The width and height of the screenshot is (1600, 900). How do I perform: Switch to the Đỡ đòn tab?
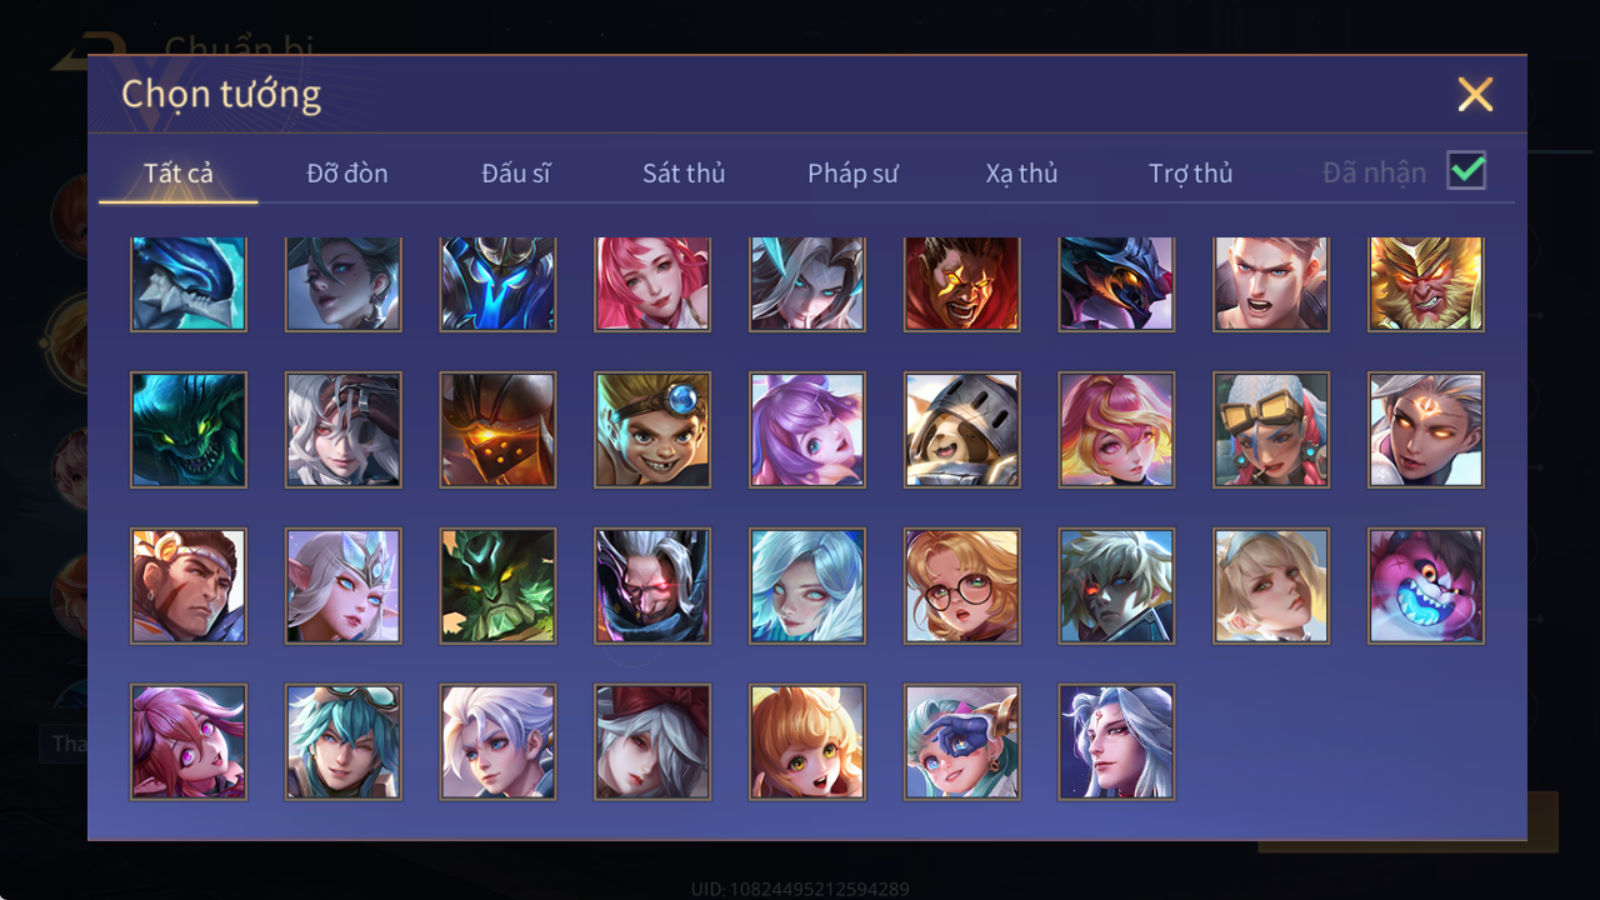point(347,173)
